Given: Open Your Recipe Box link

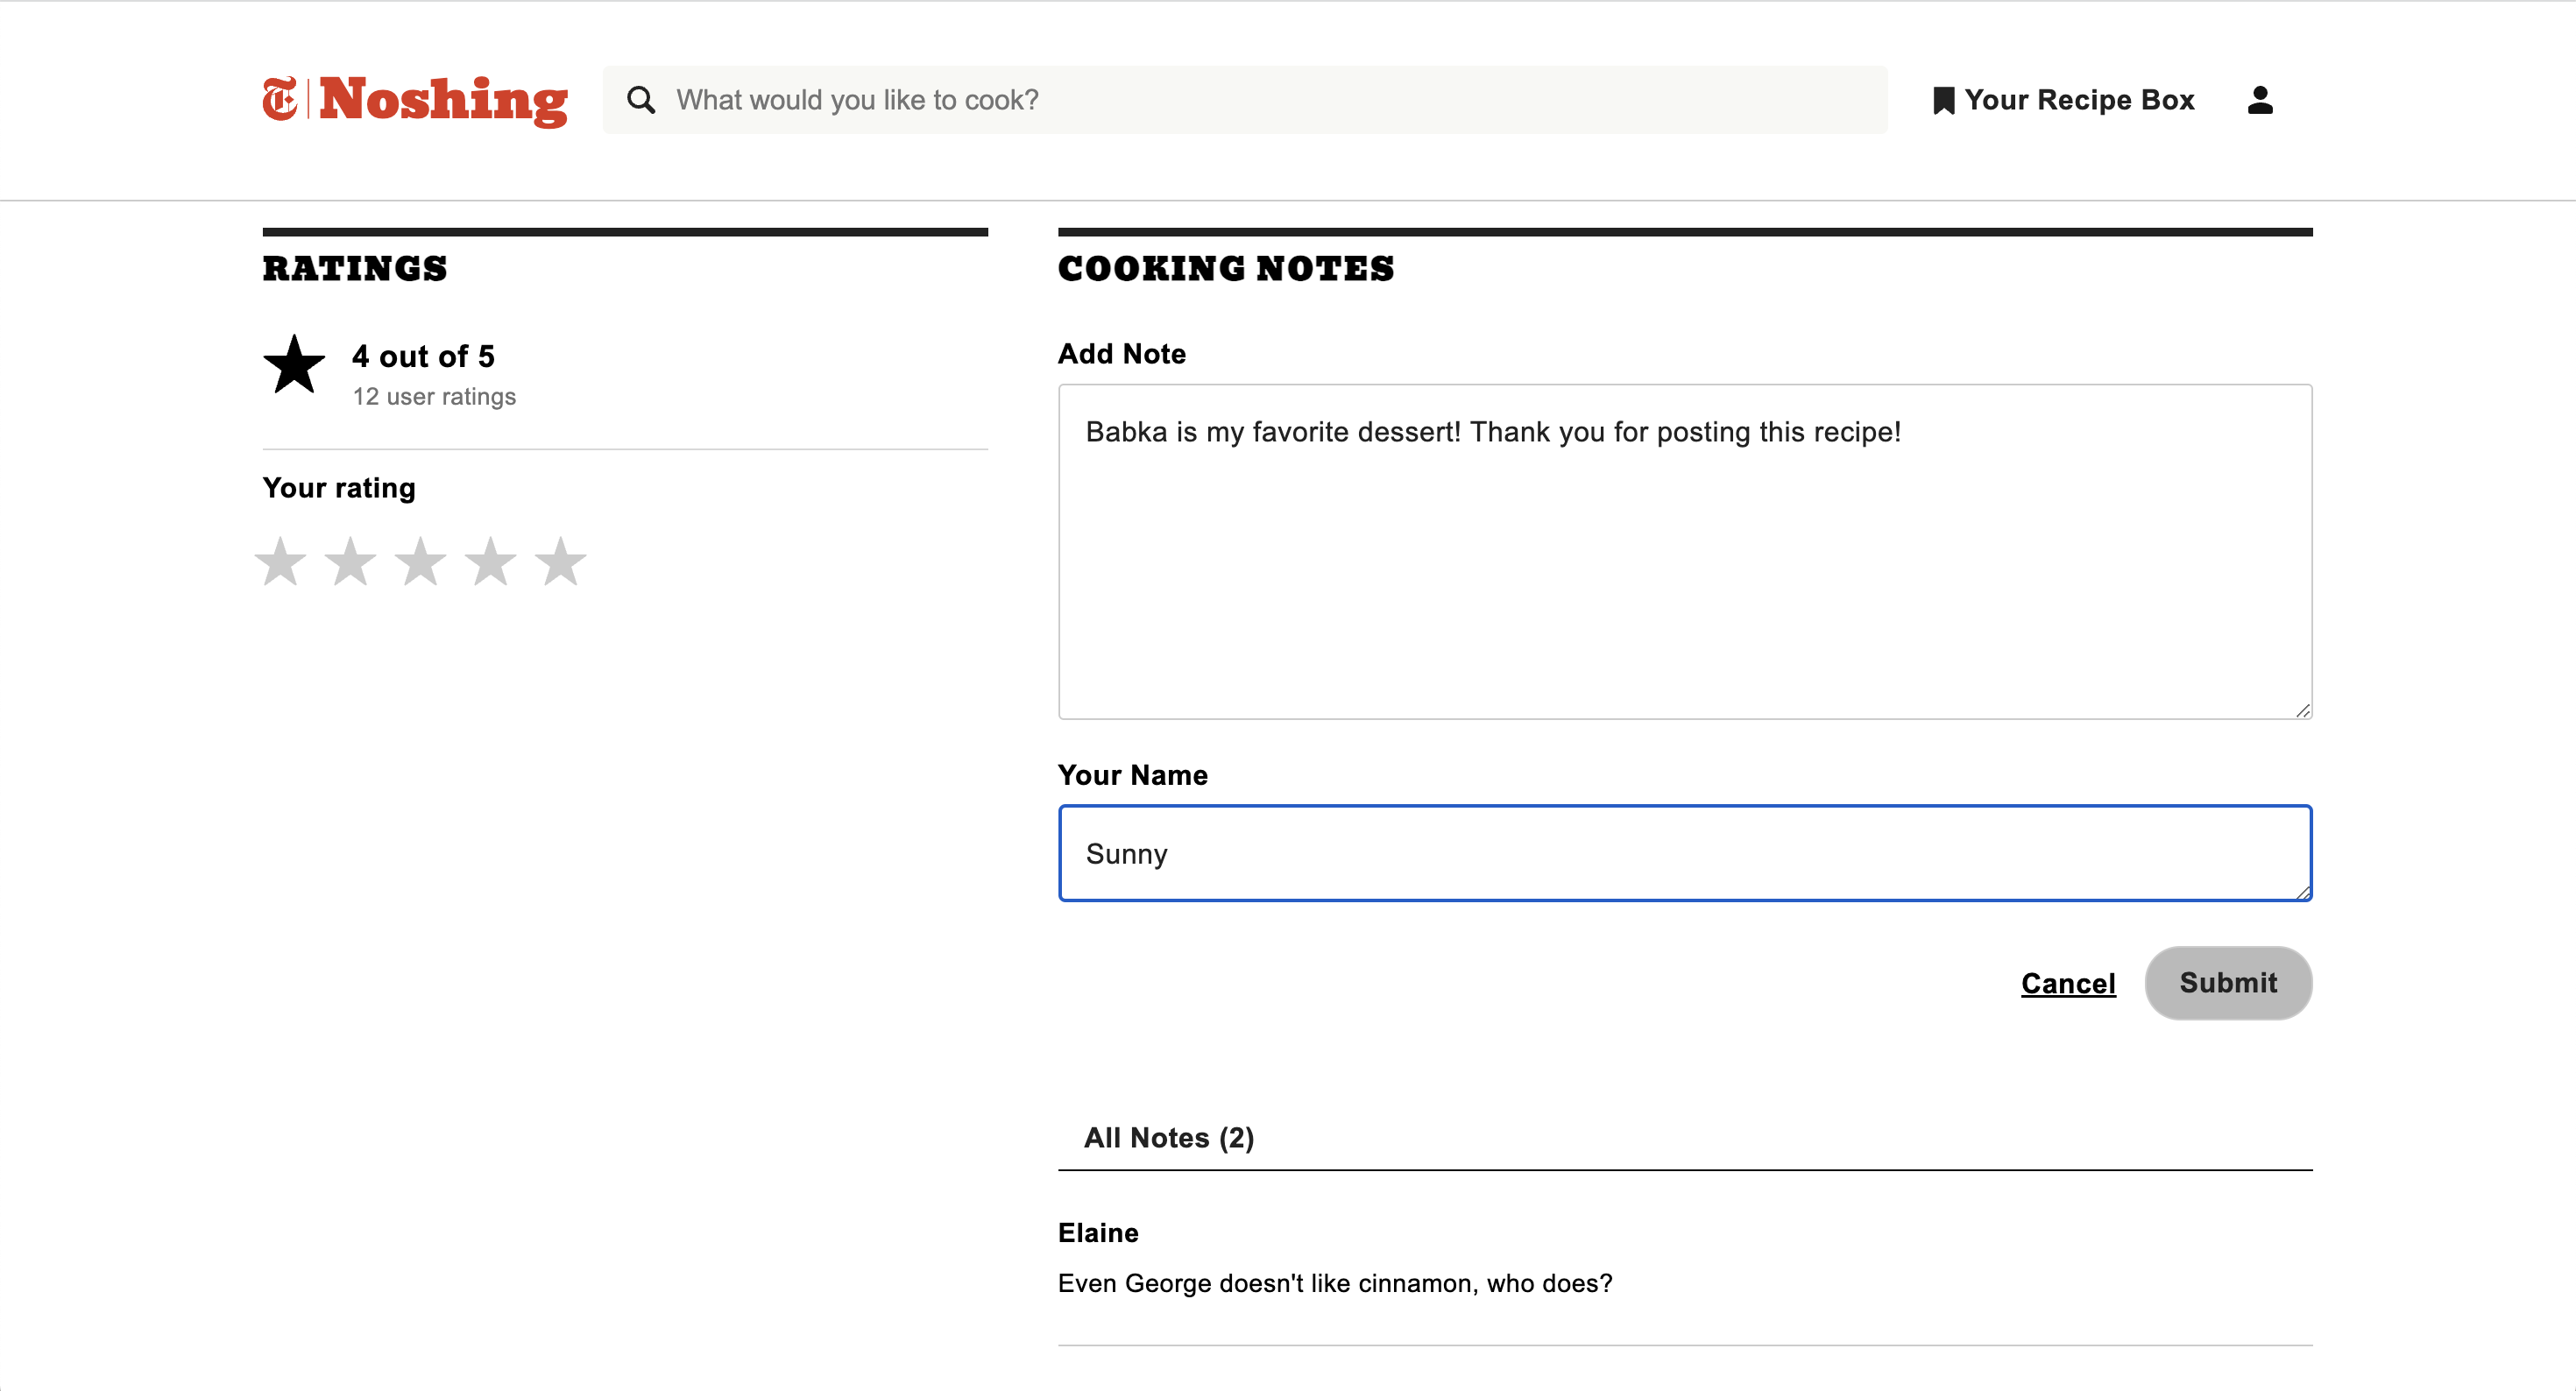Looking at the screenshot, I should click(2079, 100).
